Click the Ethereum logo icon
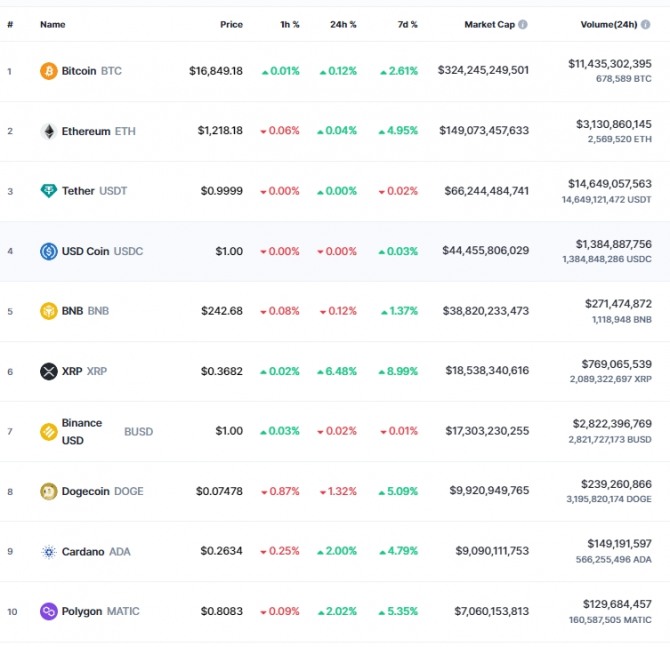Viewport: 670px width, 647px height. click(48, 131)
